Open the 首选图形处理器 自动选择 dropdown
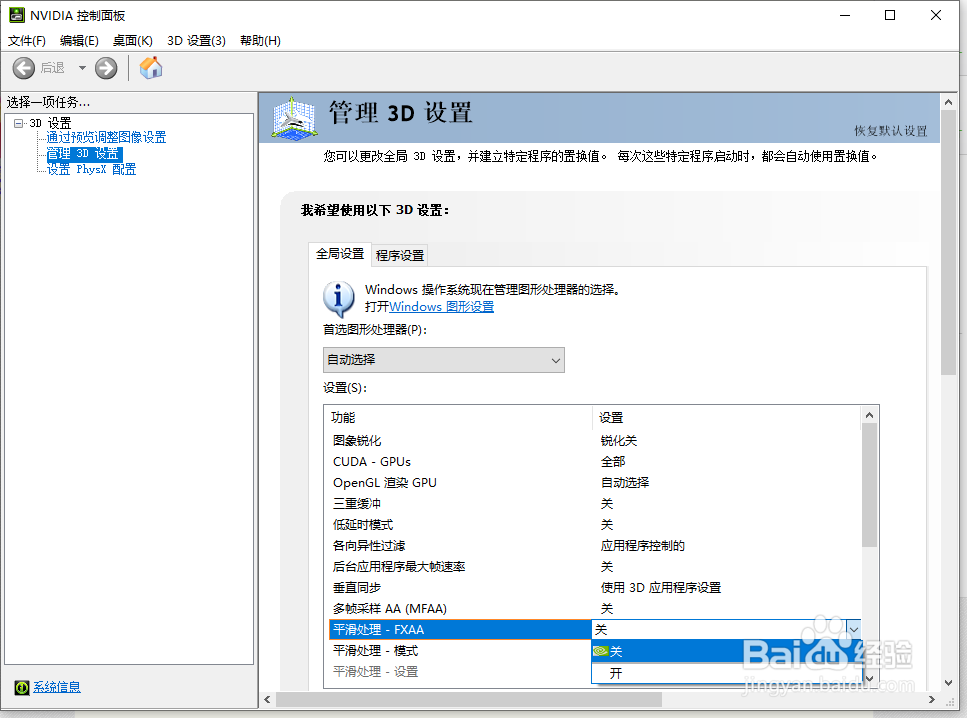 443,360
